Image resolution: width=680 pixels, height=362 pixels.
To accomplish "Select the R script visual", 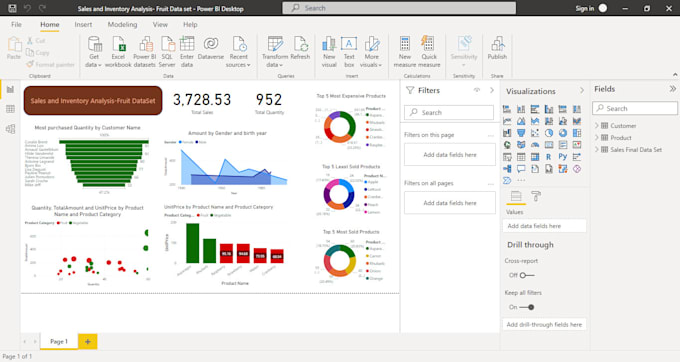I will [x=549, y=157].
